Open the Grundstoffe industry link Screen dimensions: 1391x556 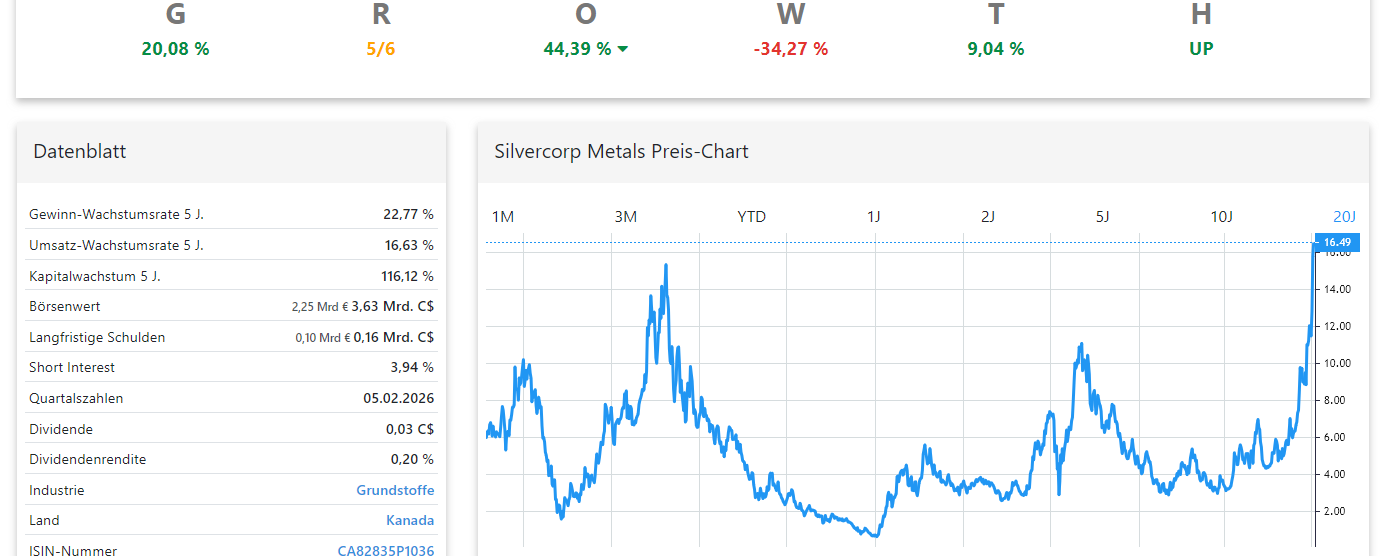(395, 491)
